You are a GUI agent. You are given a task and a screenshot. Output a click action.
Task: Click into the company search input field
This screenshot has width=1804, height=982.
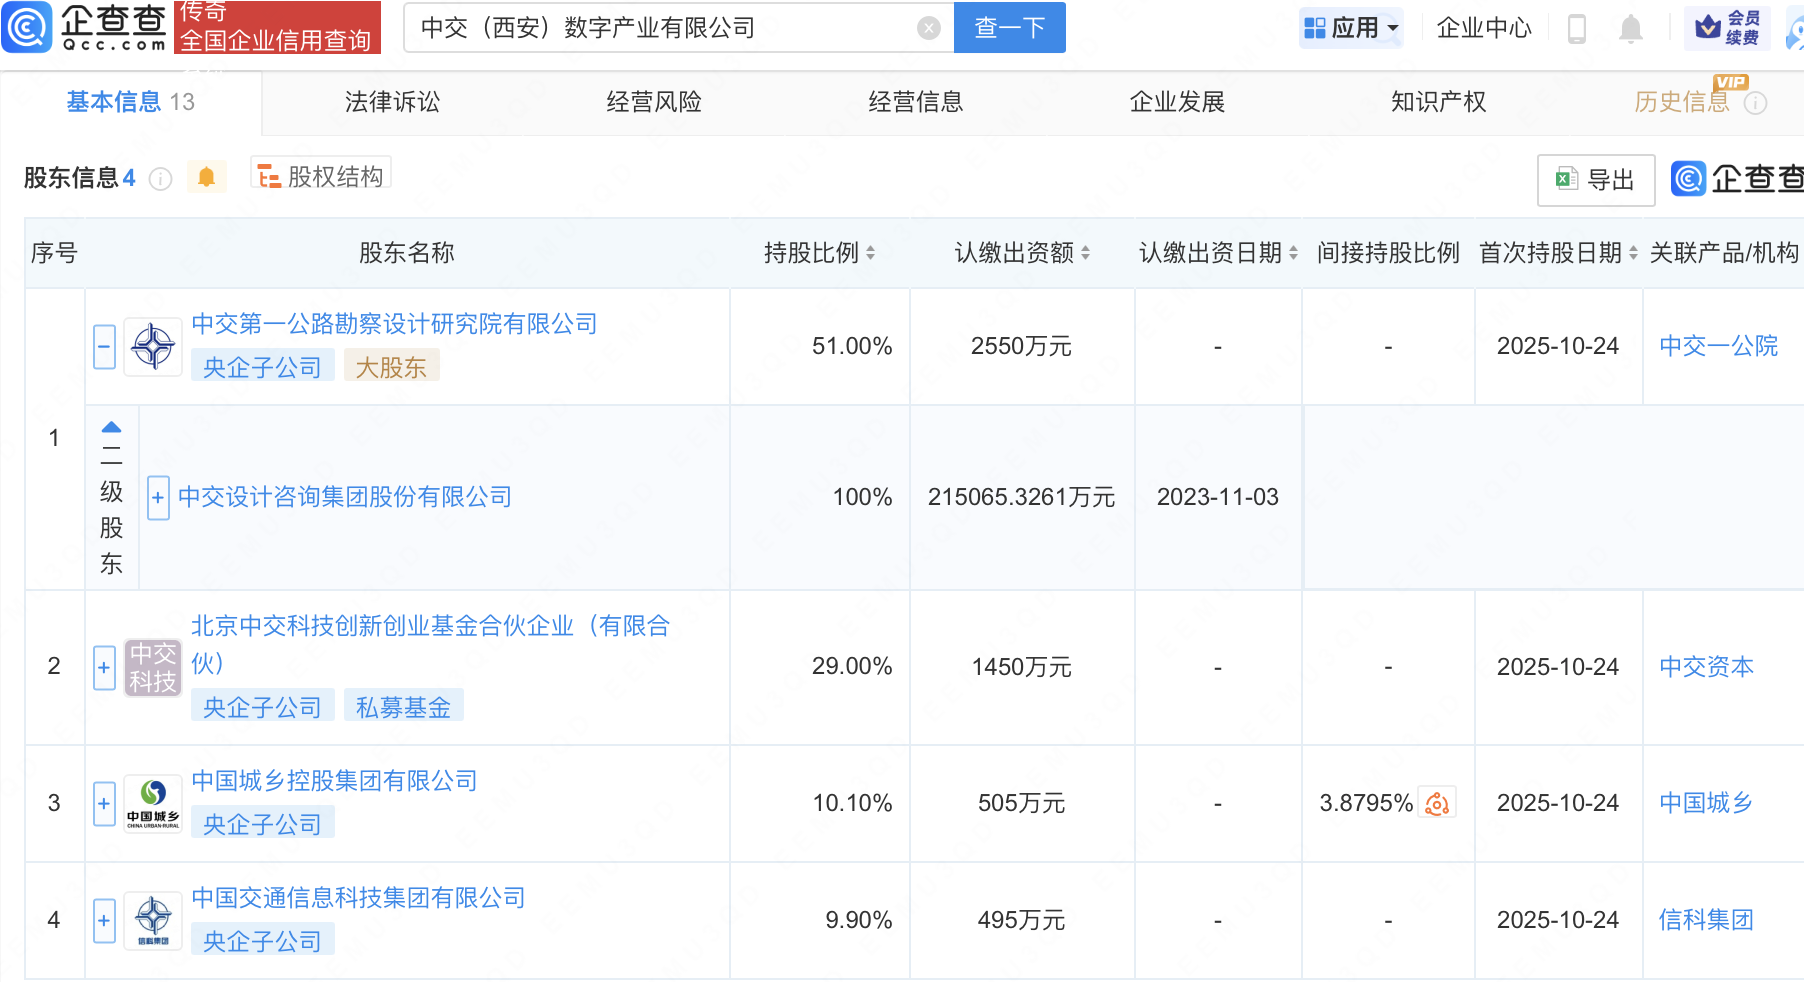point(660,28)
